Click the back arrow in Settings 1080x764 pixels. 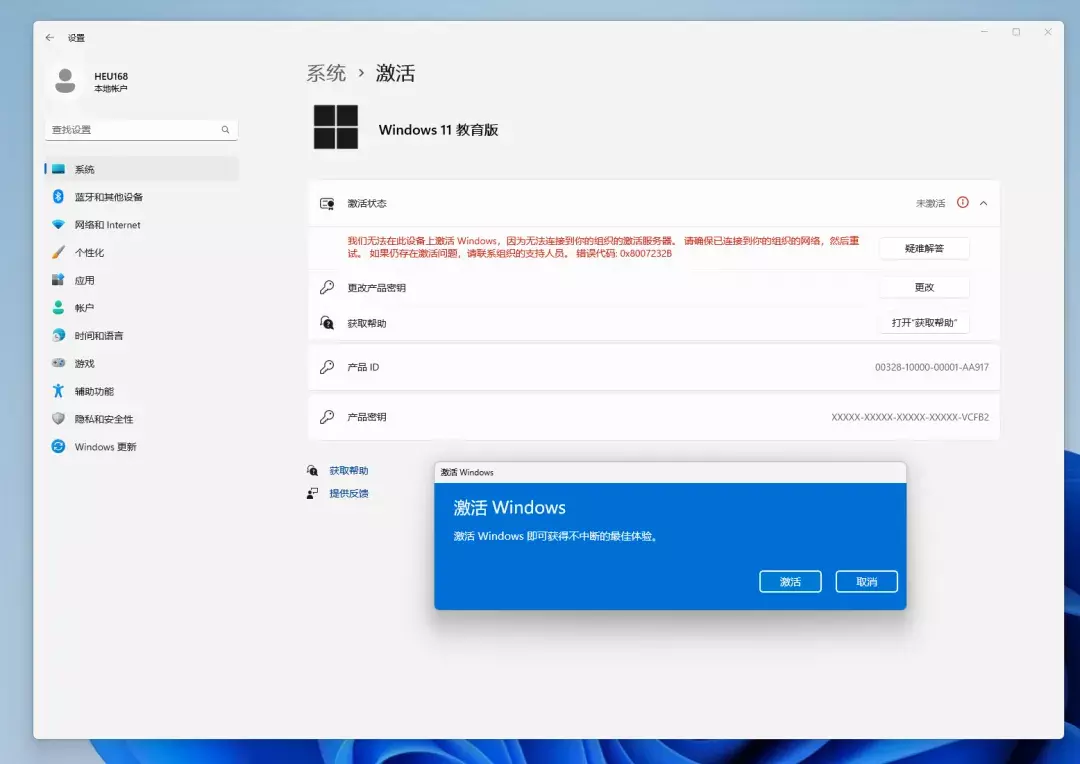(50, 38)
